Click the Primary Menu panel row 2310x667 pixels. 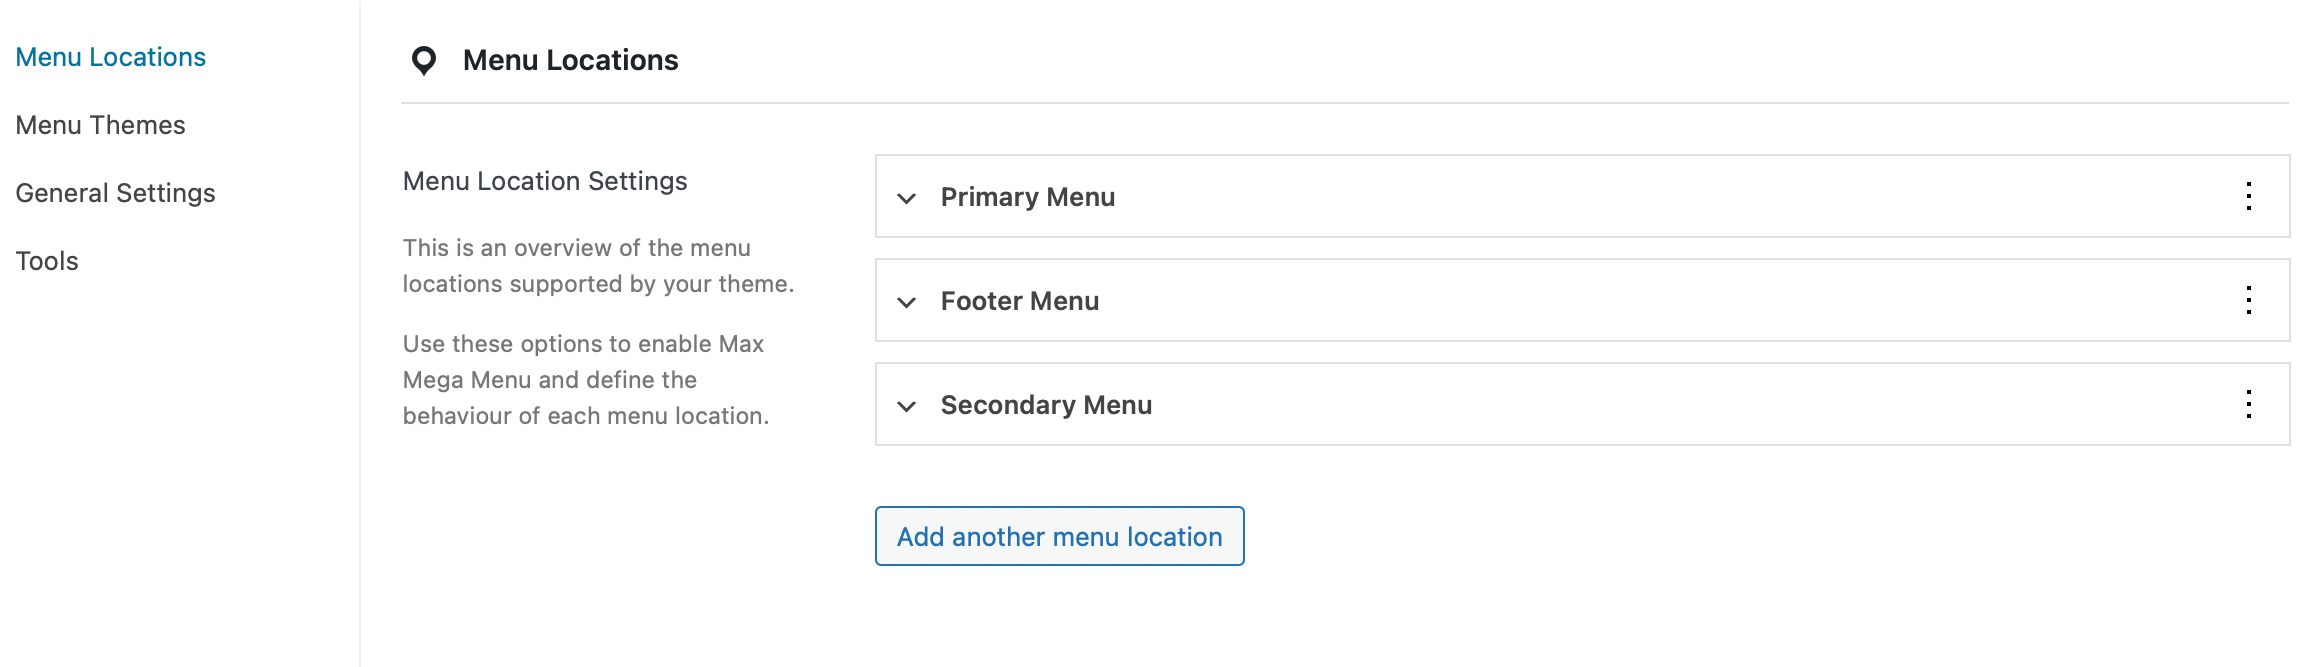coord(1500,197)
